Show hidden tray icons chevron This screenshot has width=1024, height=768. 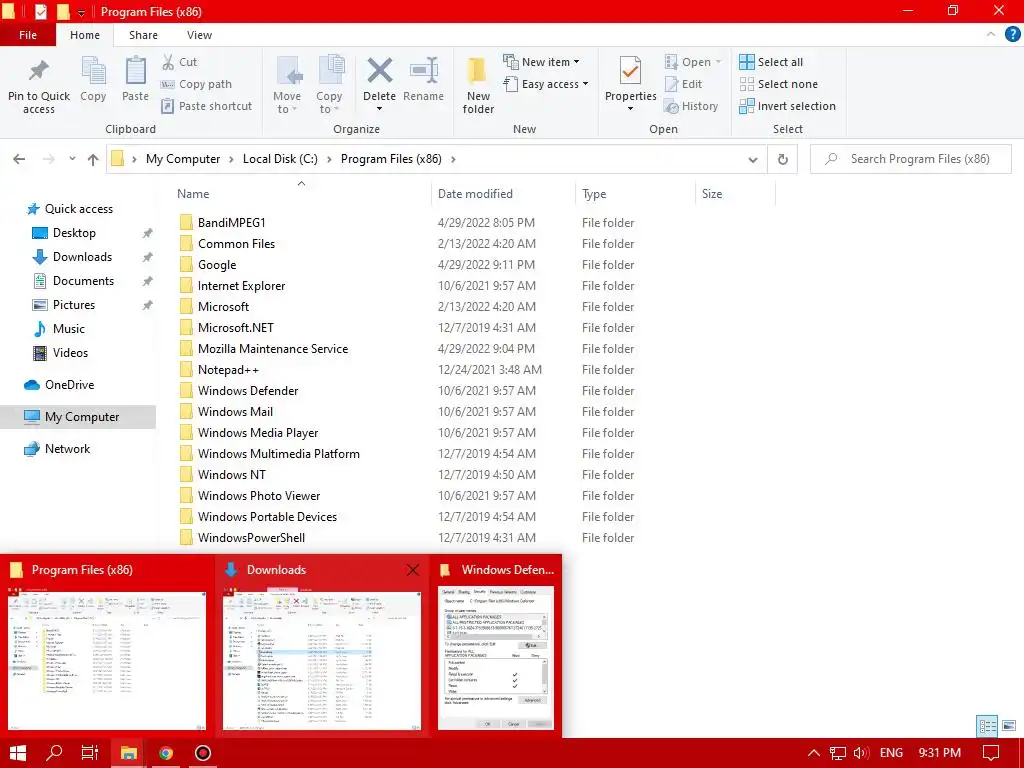(814, 753)
